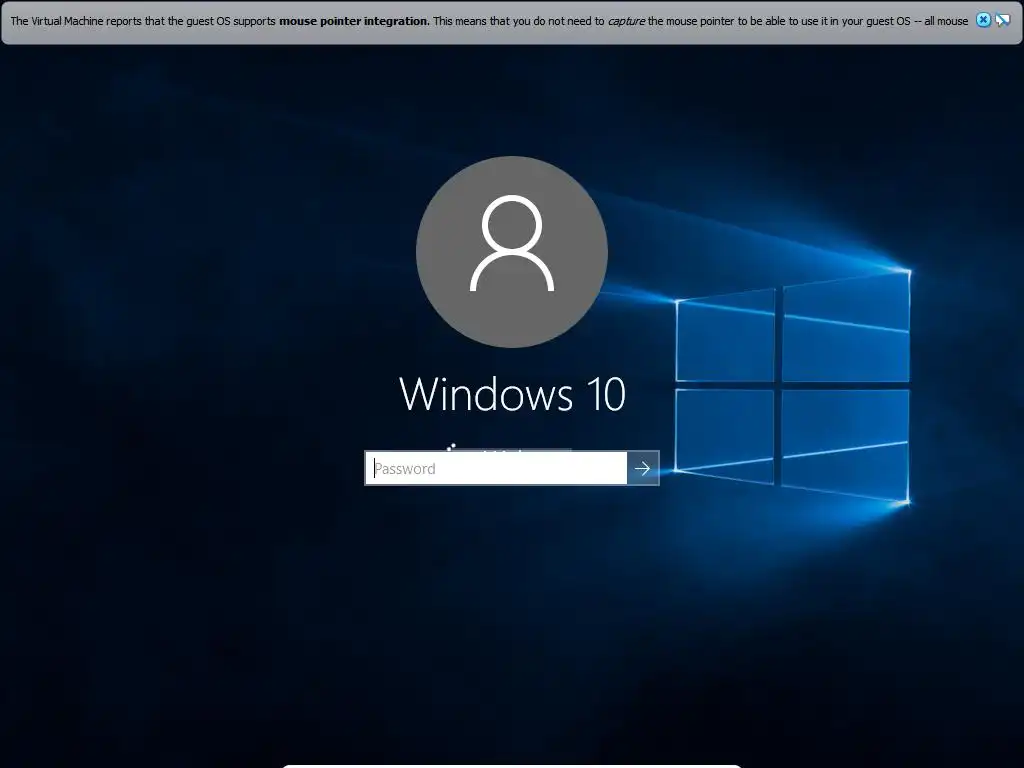Click the mouse pointer integration message text

click(x=489, y=21)
